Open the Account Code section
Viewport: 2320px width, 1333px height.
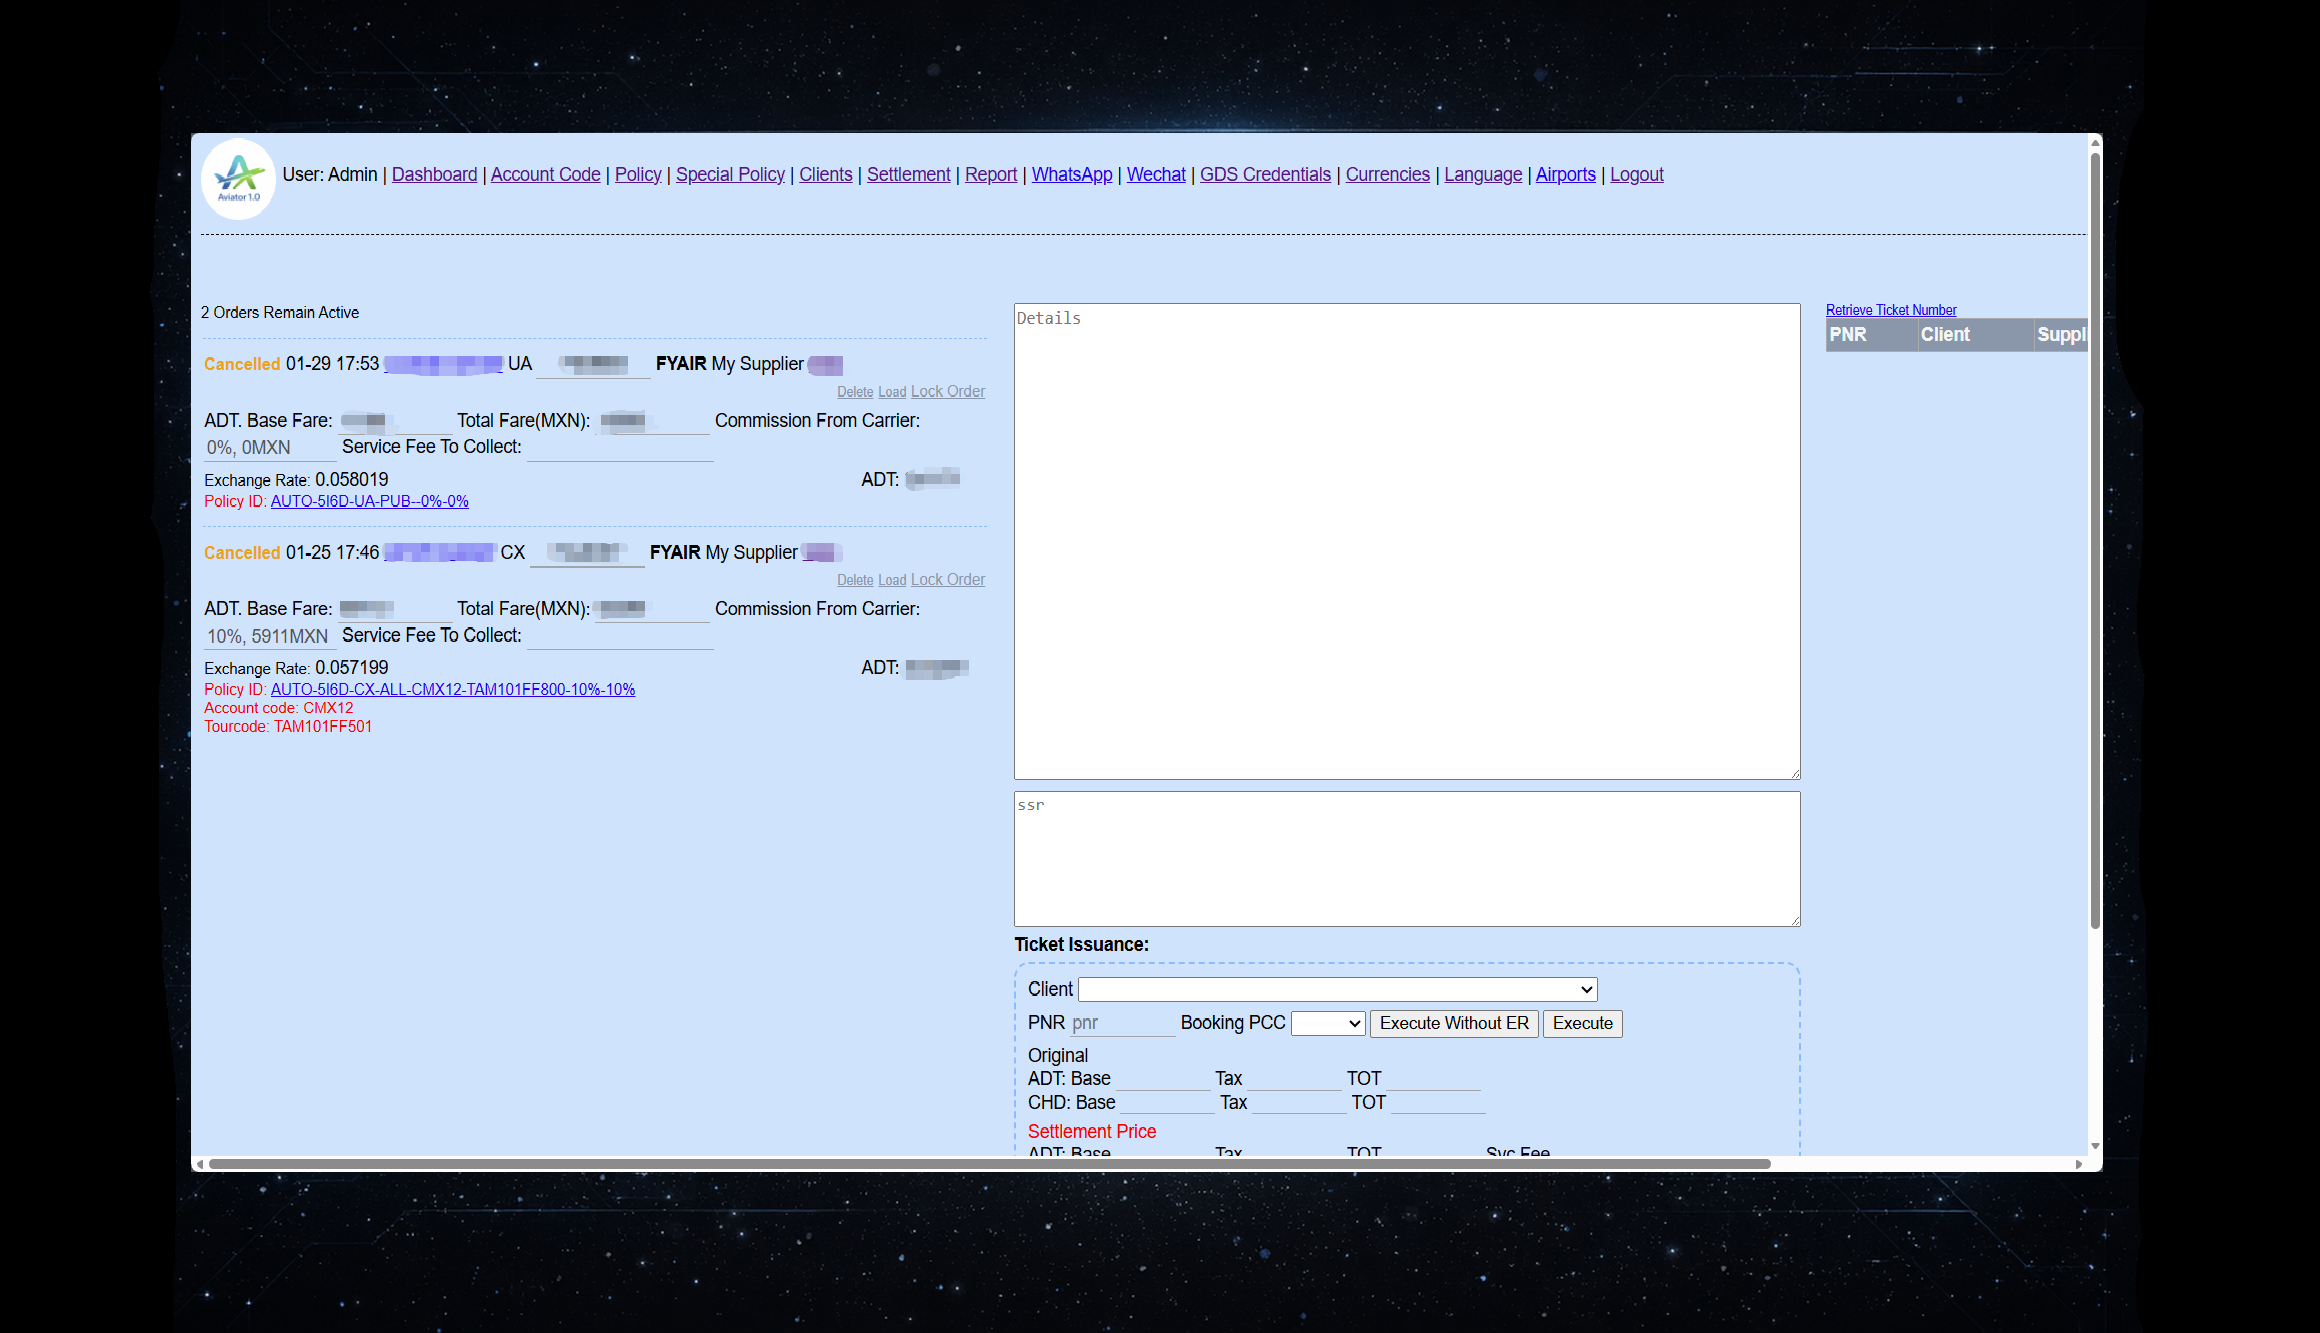click(x=545, y=174)
